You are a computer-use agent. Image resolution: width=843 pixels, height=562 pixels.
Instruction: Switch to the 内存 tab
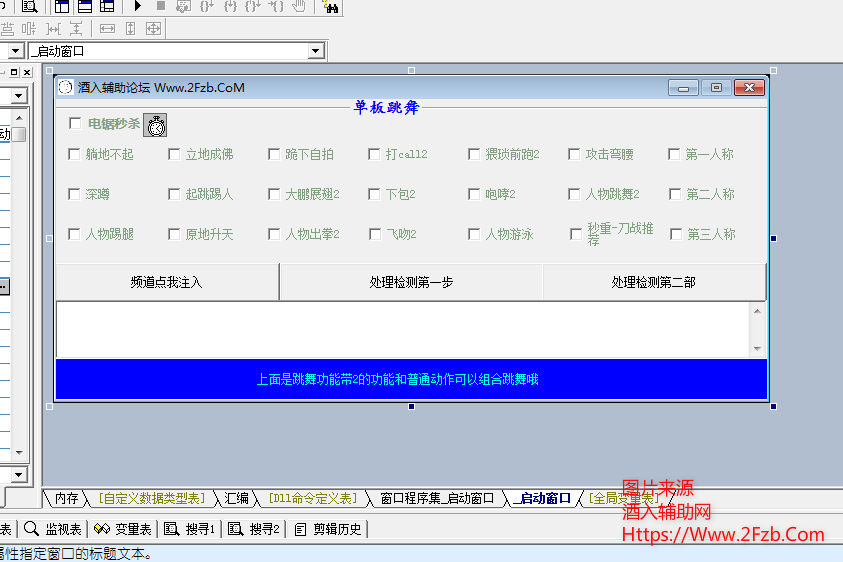[66, 499]
